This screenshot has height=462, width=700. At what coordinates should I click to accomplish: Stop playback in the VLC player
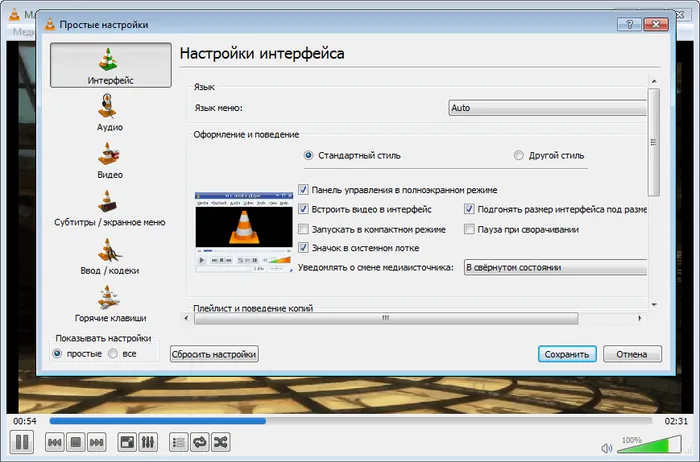[76, 442]
